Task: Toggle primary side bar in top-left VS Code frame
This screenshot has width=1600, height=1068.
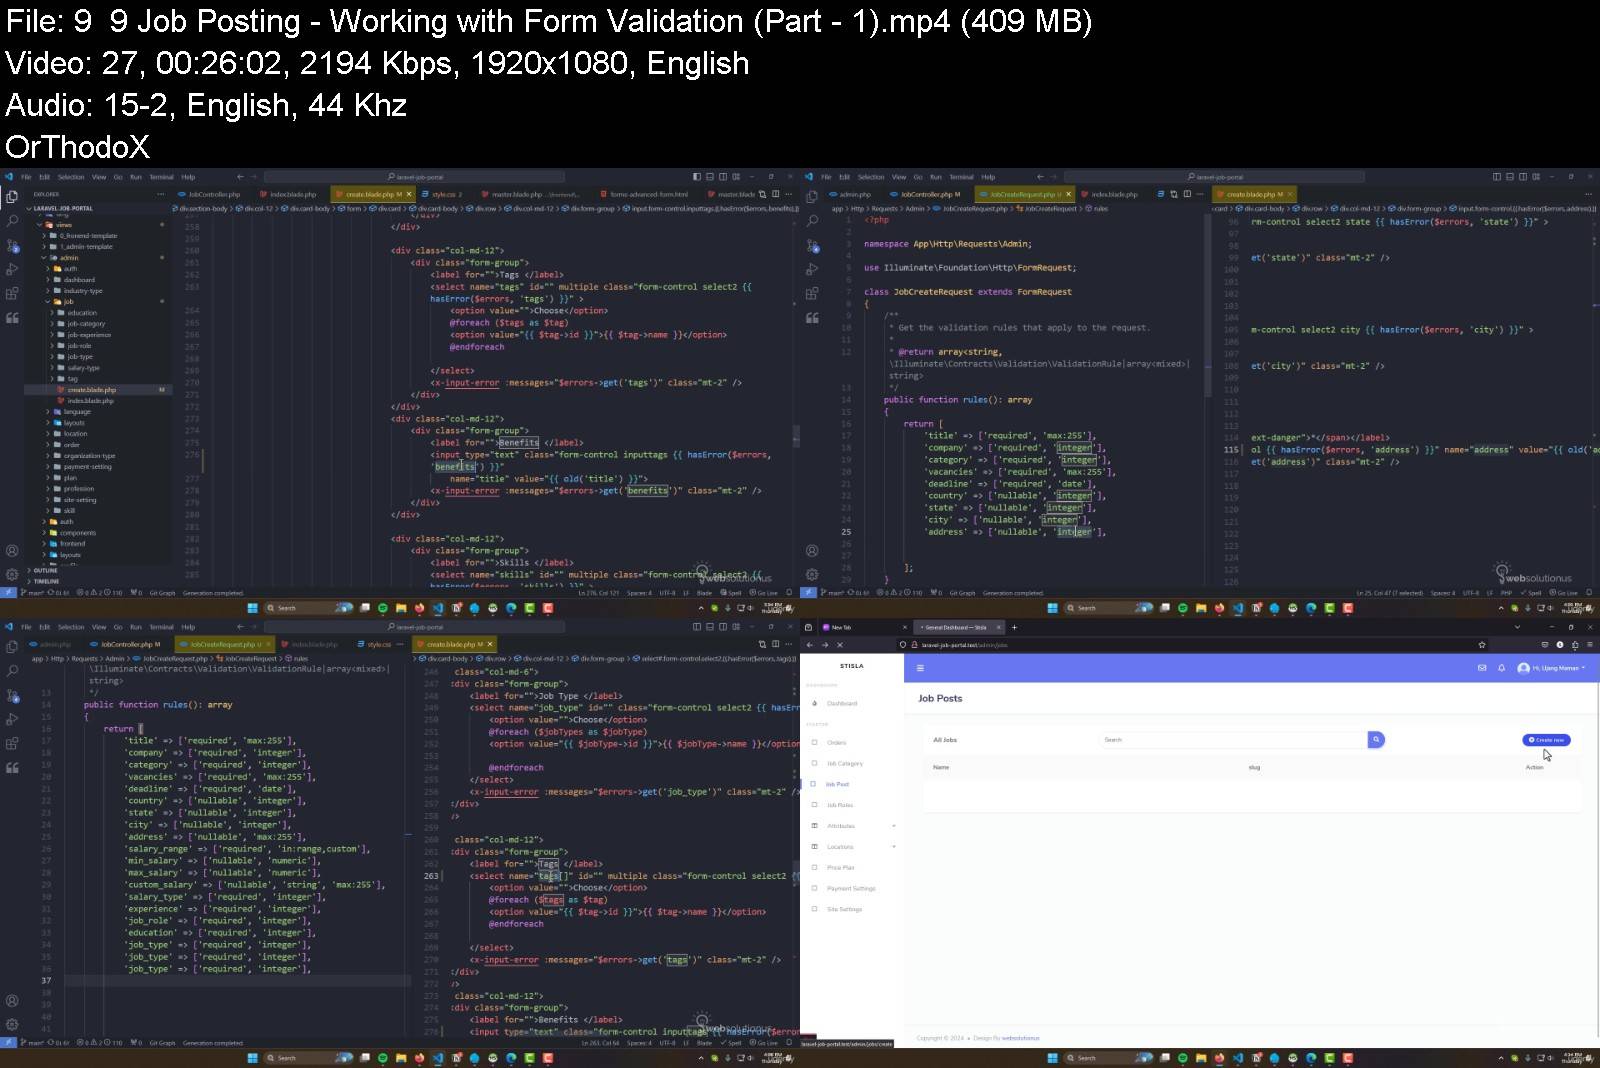Action: tap(697, 177)
